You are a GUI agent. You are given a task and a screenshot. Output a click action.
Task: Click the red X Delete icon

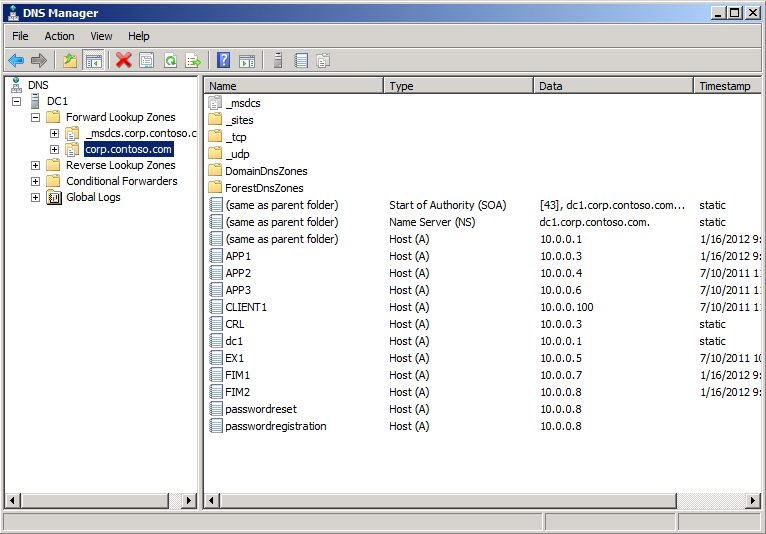pyautogui.click(x=124, y=61)
